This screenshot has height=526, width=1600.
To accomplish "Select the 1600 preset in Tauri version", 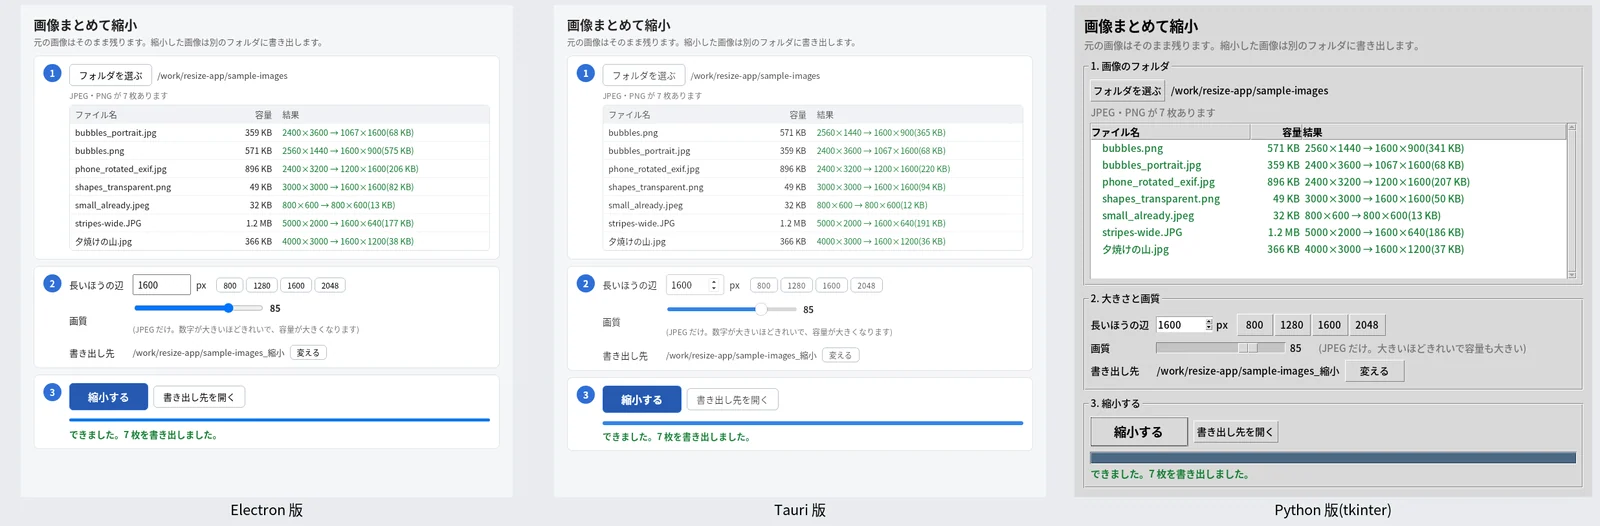I will pos(832,286).
